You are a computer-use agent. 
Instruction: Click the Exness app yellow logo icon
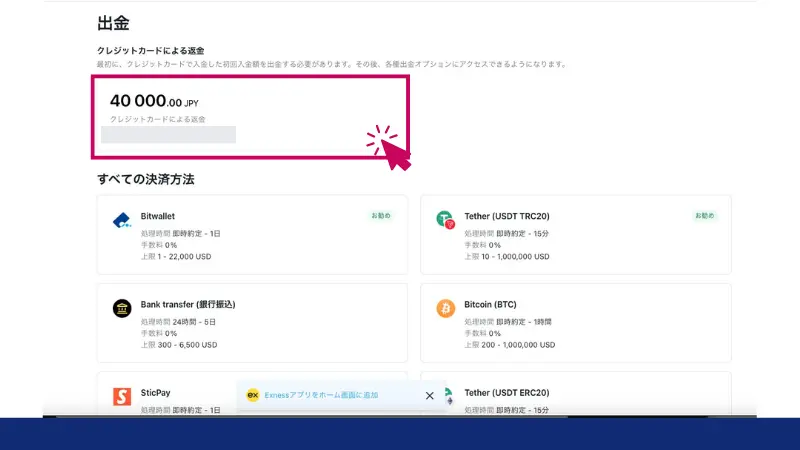click(253, 395)
